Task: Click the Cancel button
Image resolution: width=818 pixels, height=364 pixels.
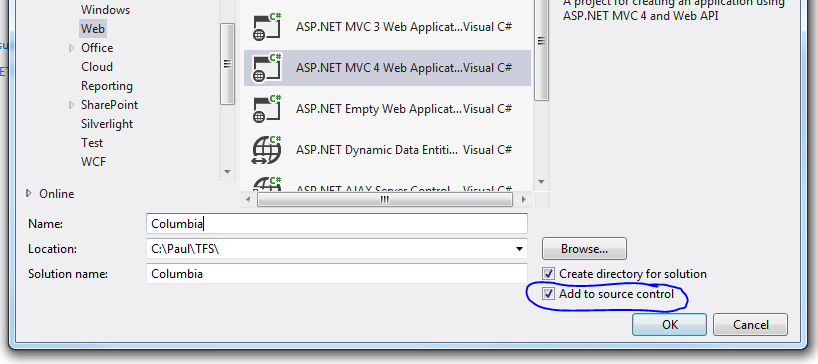Action: 750,325
